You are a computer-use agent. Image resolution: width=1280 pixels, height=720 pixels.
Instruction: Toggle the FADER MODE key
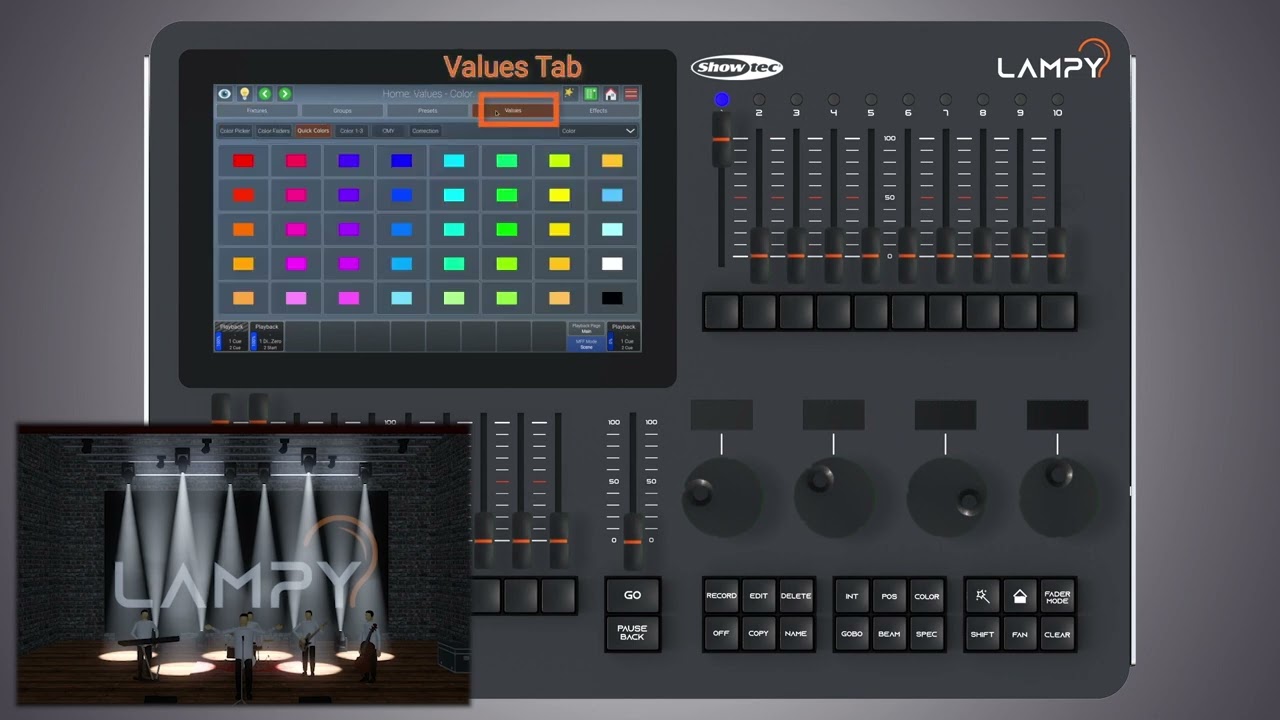click(x=1057, y=596)
